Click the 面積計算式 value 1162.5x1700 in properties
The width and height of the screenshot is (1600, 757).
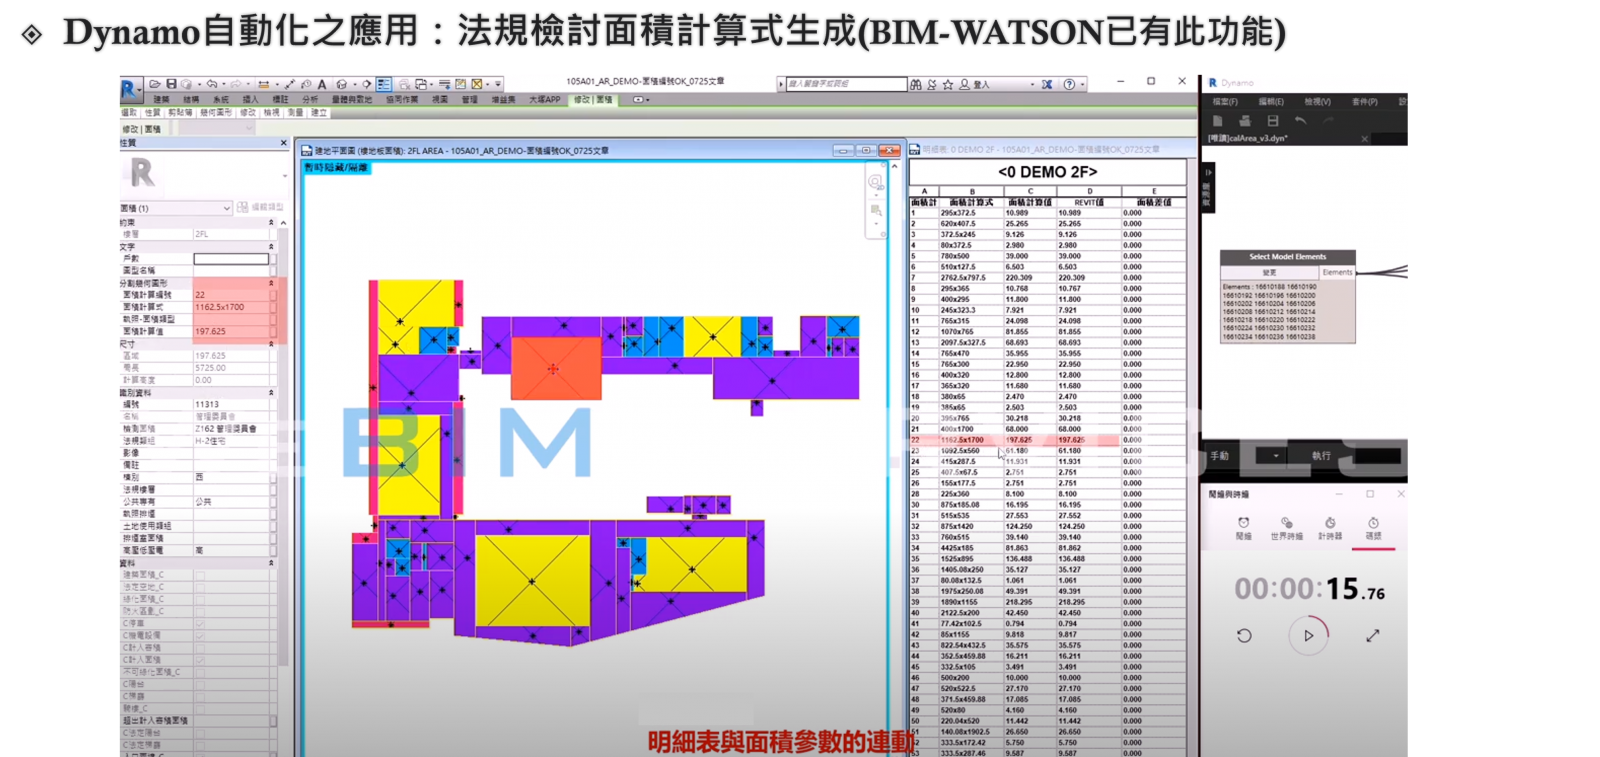pos(231,307)
